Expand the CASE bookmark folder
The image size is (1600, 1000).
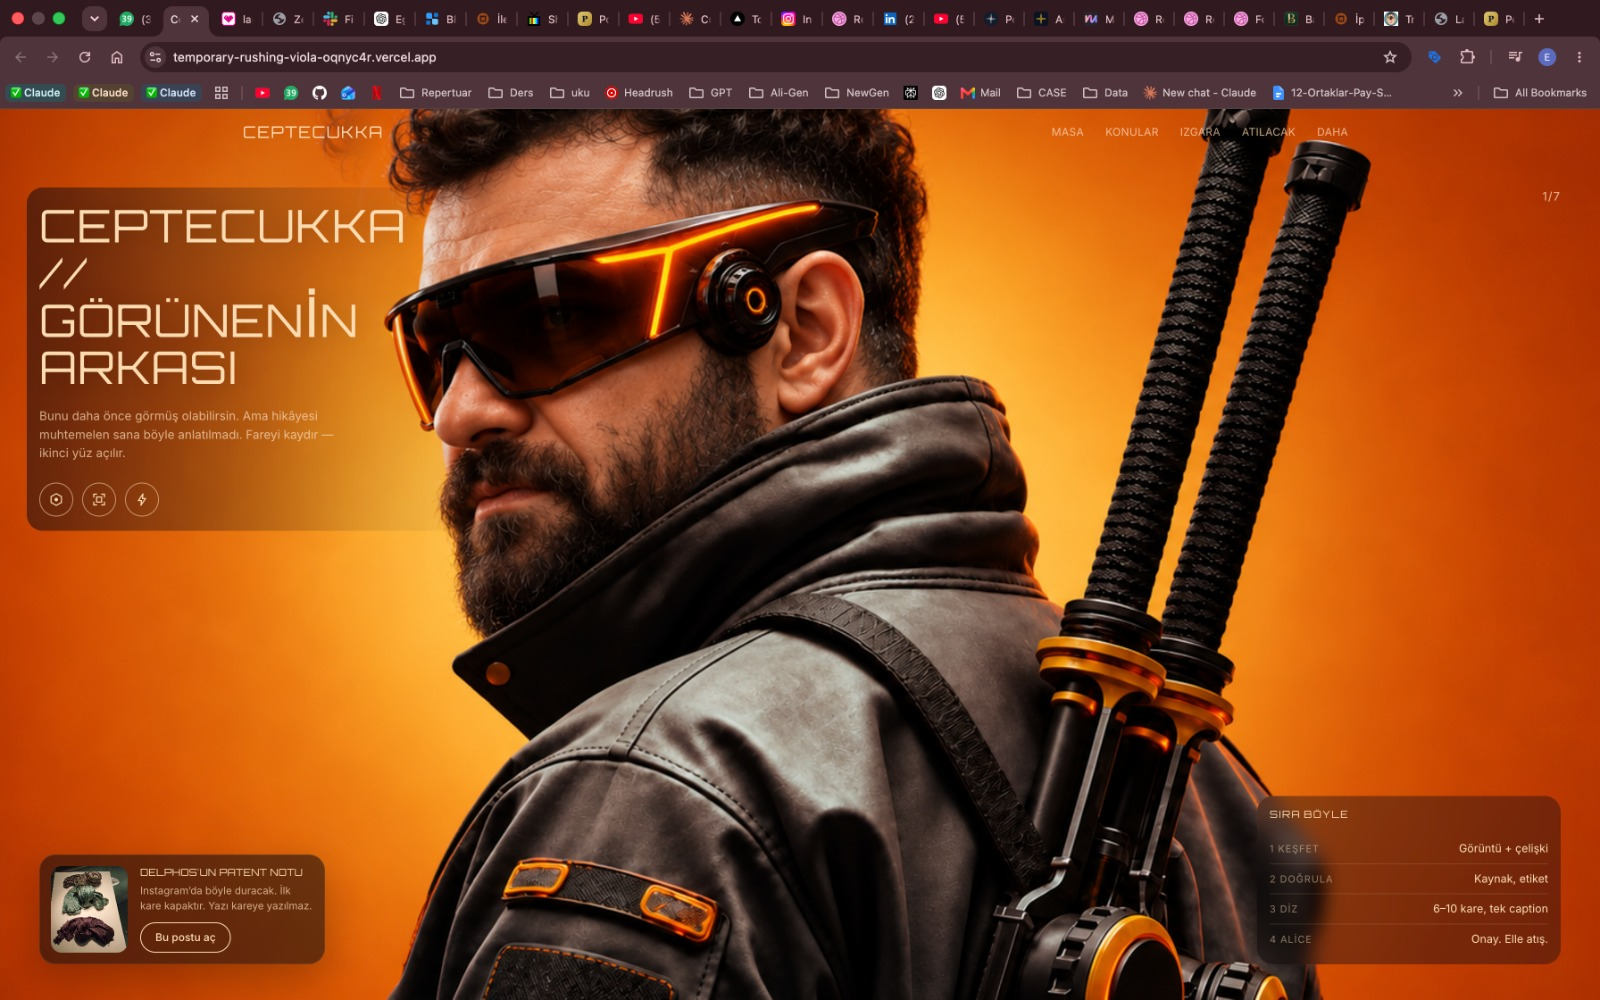click(1042, 92)
